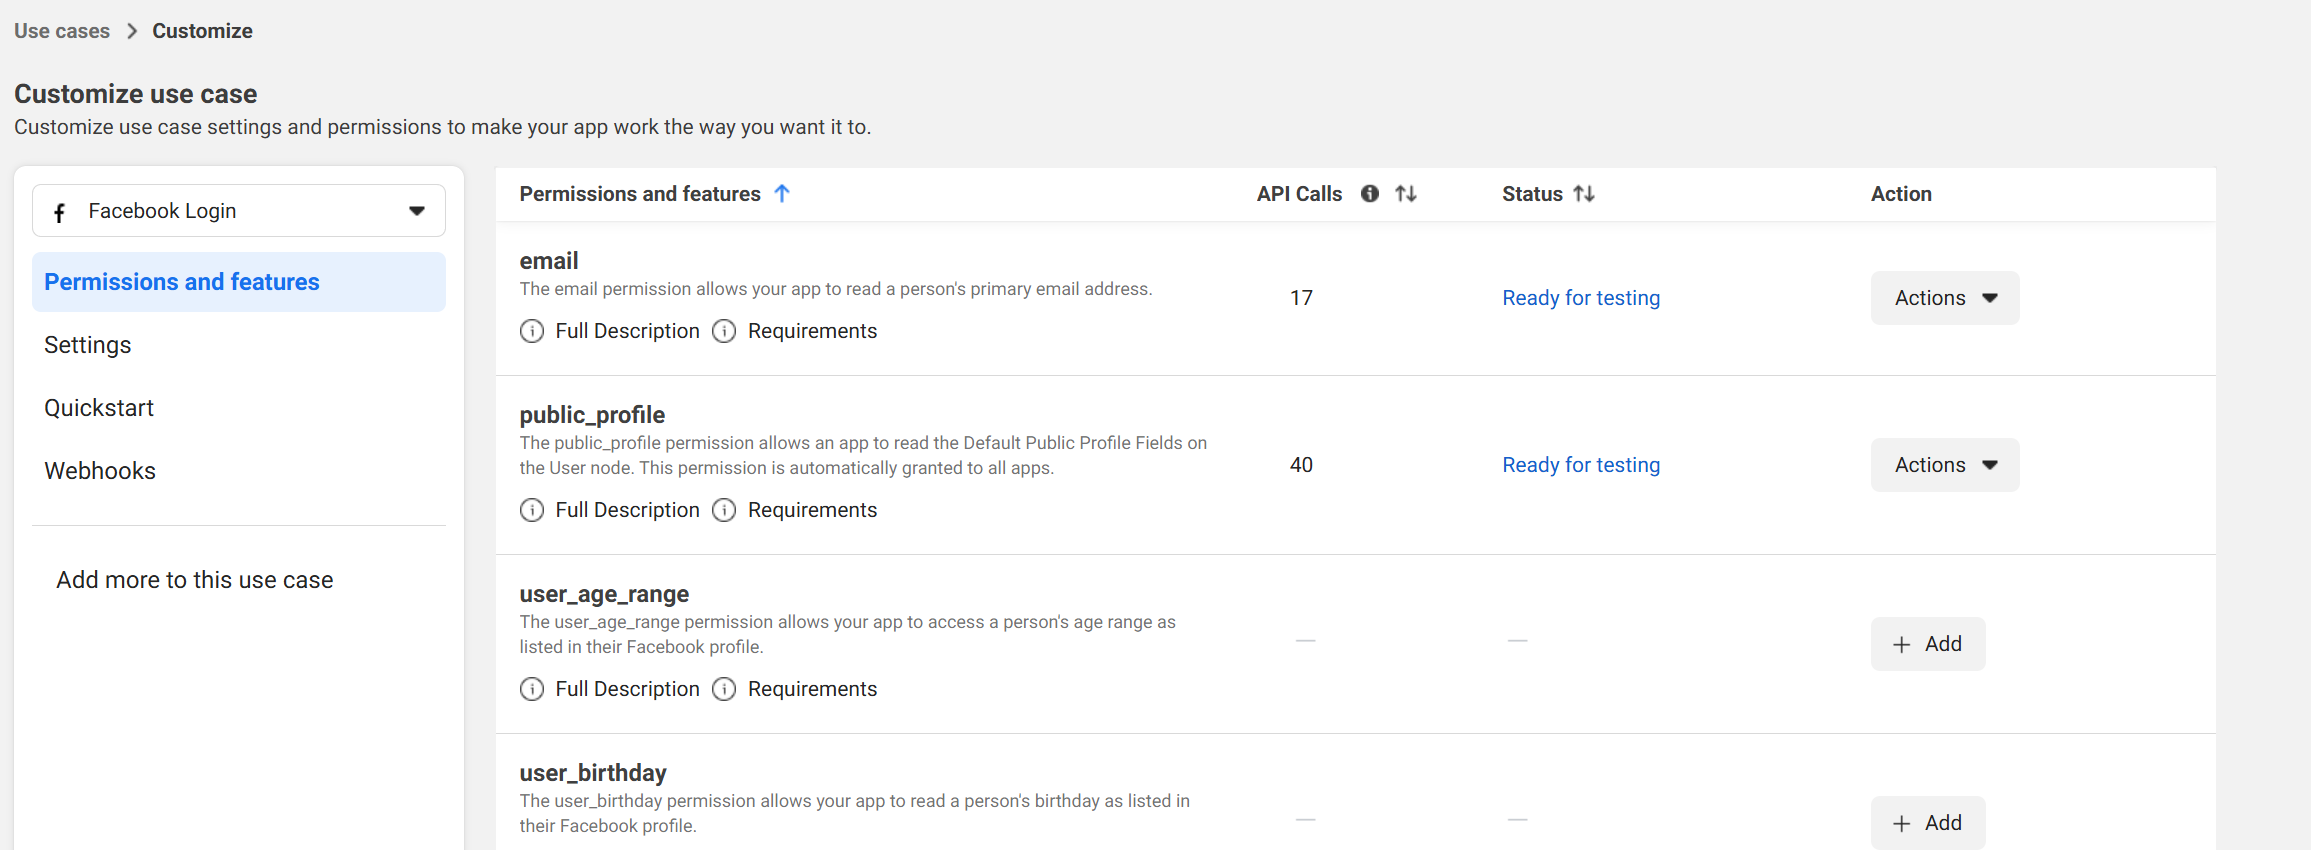Open Settings in the sidebar

(x=88, y=345)
